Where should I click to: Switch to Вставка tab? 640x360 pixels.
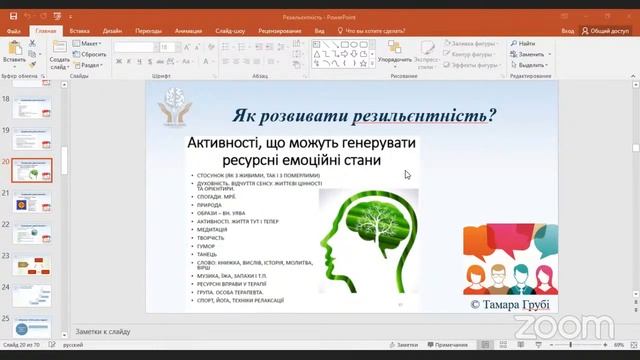[79, 31]
